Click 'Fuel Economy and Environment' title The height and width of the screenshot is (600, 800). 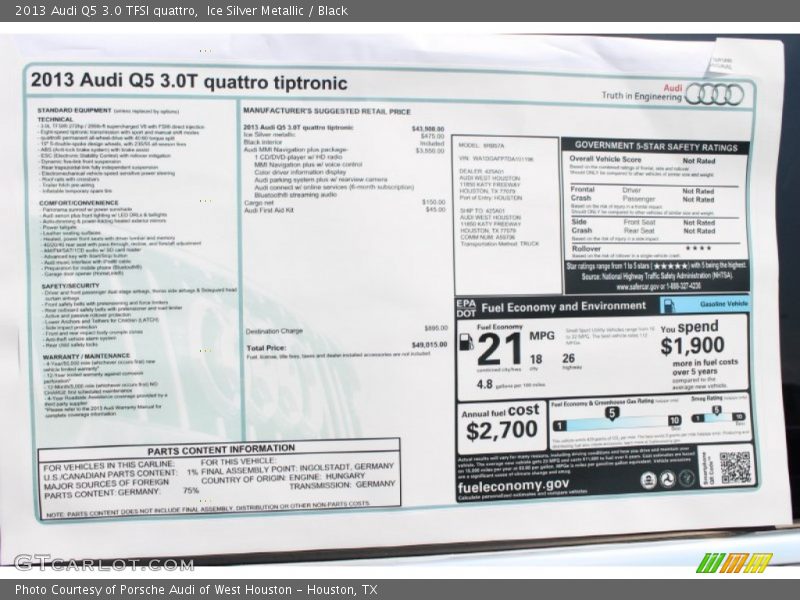click(563, 307)
